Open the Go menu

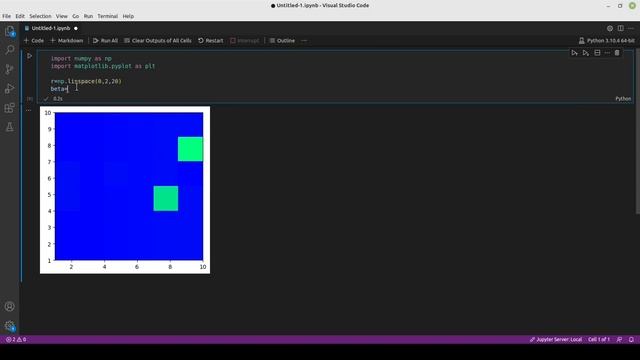(76, 16)
